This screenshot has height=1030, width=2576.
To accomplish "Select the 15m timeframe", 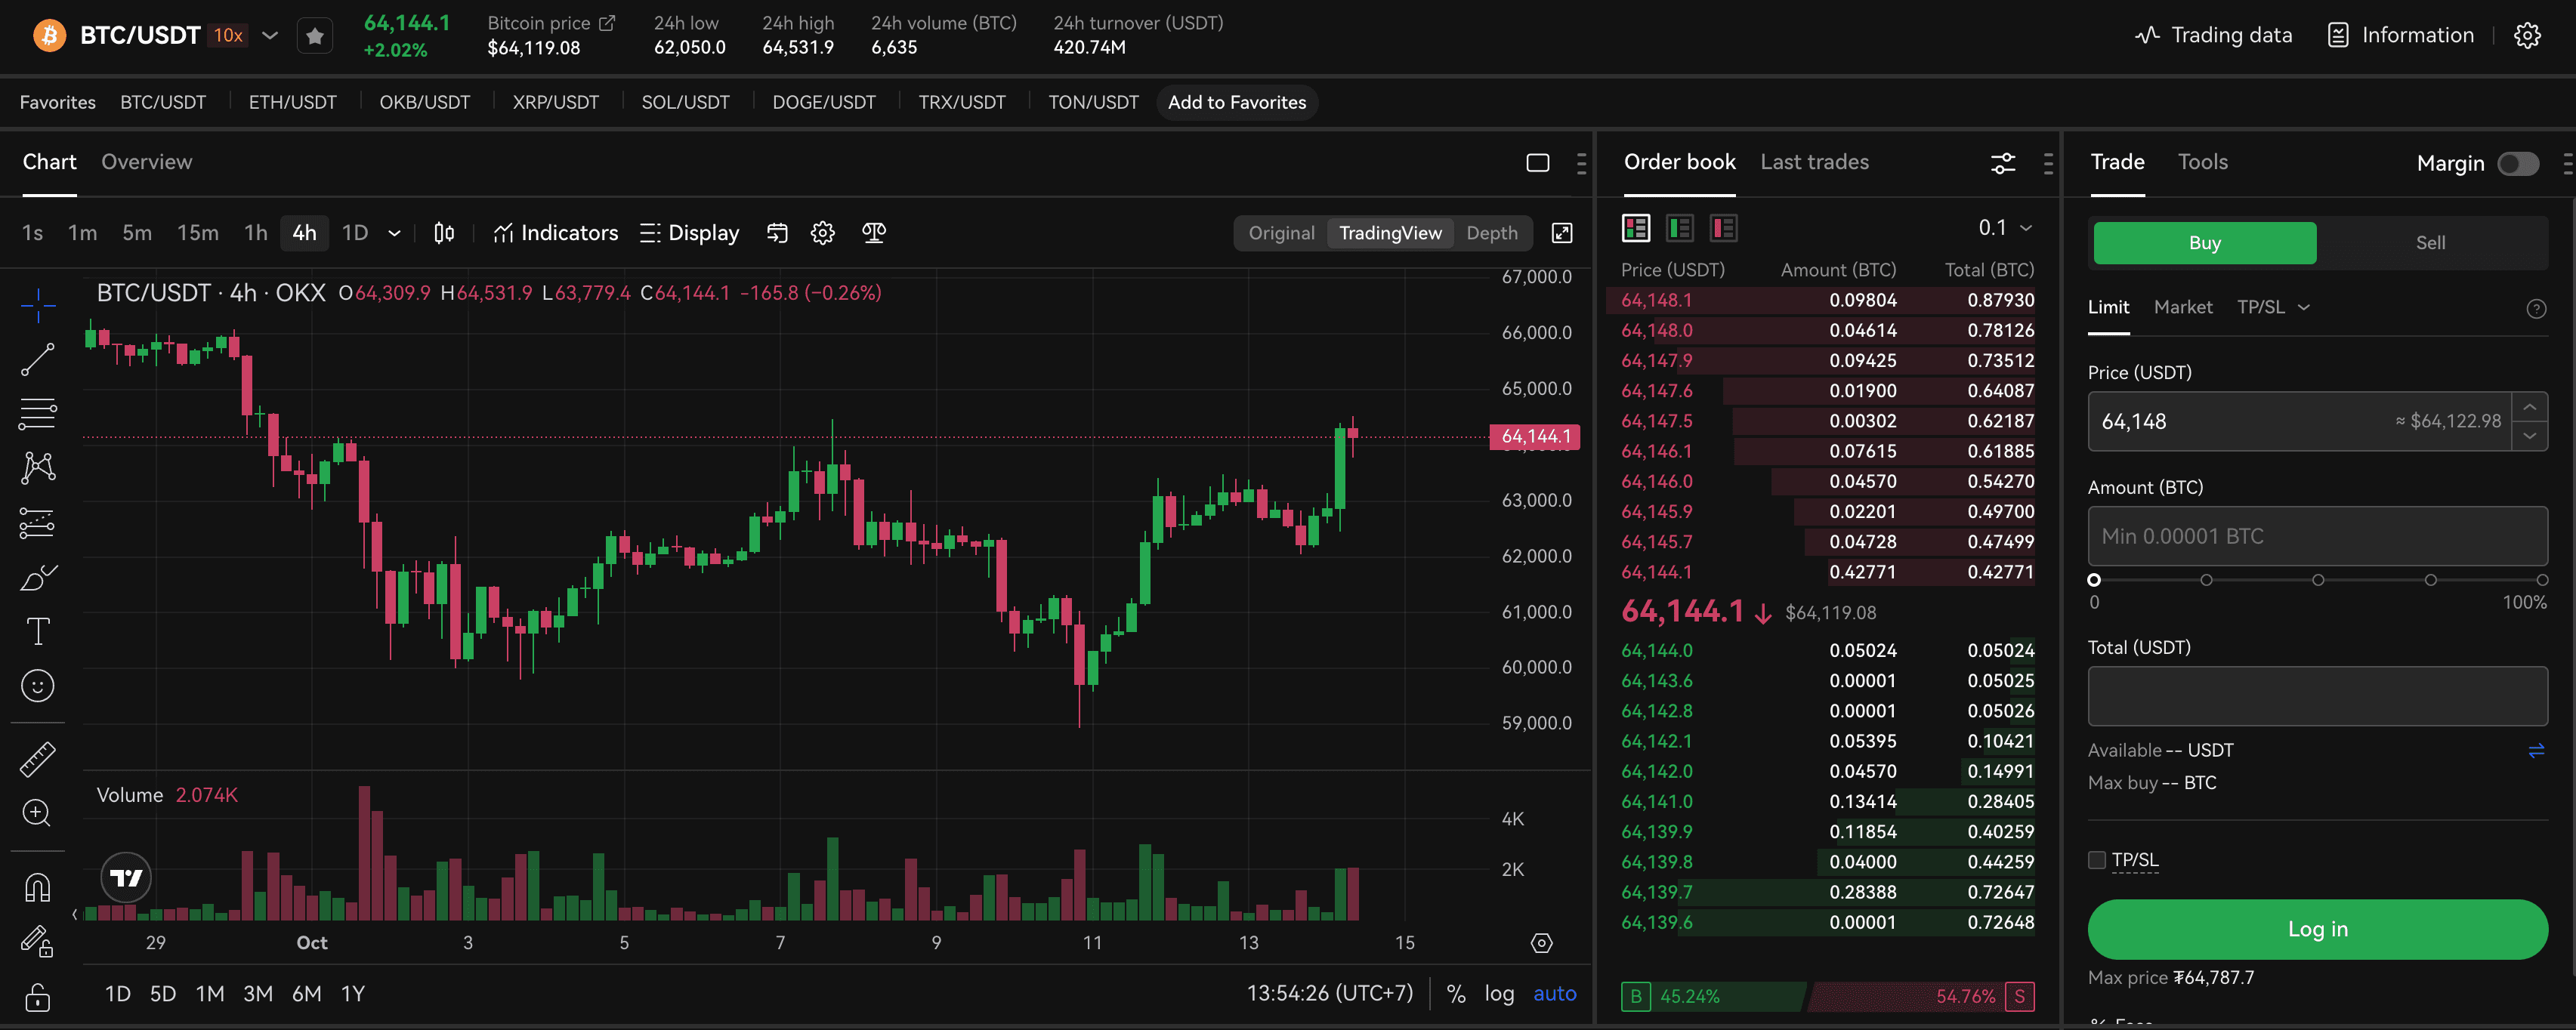I will (198, 233).
